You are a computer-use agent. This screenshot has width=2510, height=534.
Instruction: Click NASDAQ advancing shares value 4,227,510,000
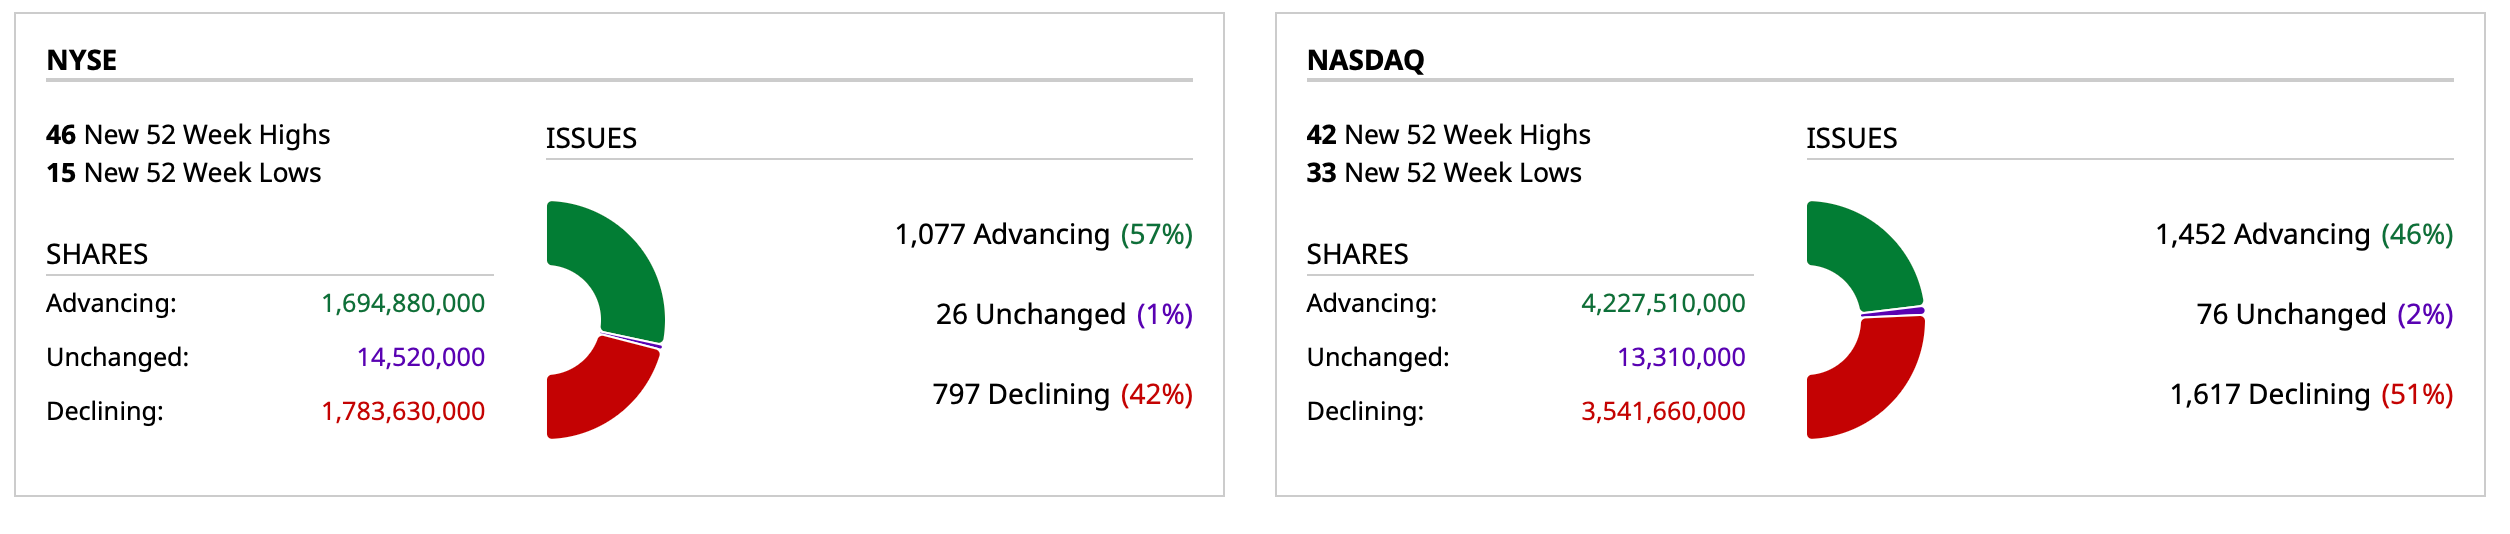1663,303
